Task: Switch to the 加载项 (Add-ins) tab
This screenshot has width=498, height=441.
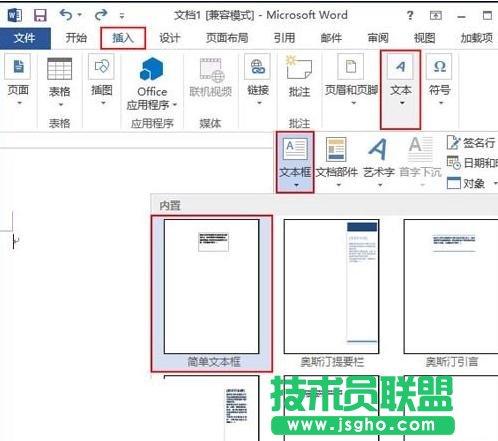Action: tap(476, 38)
